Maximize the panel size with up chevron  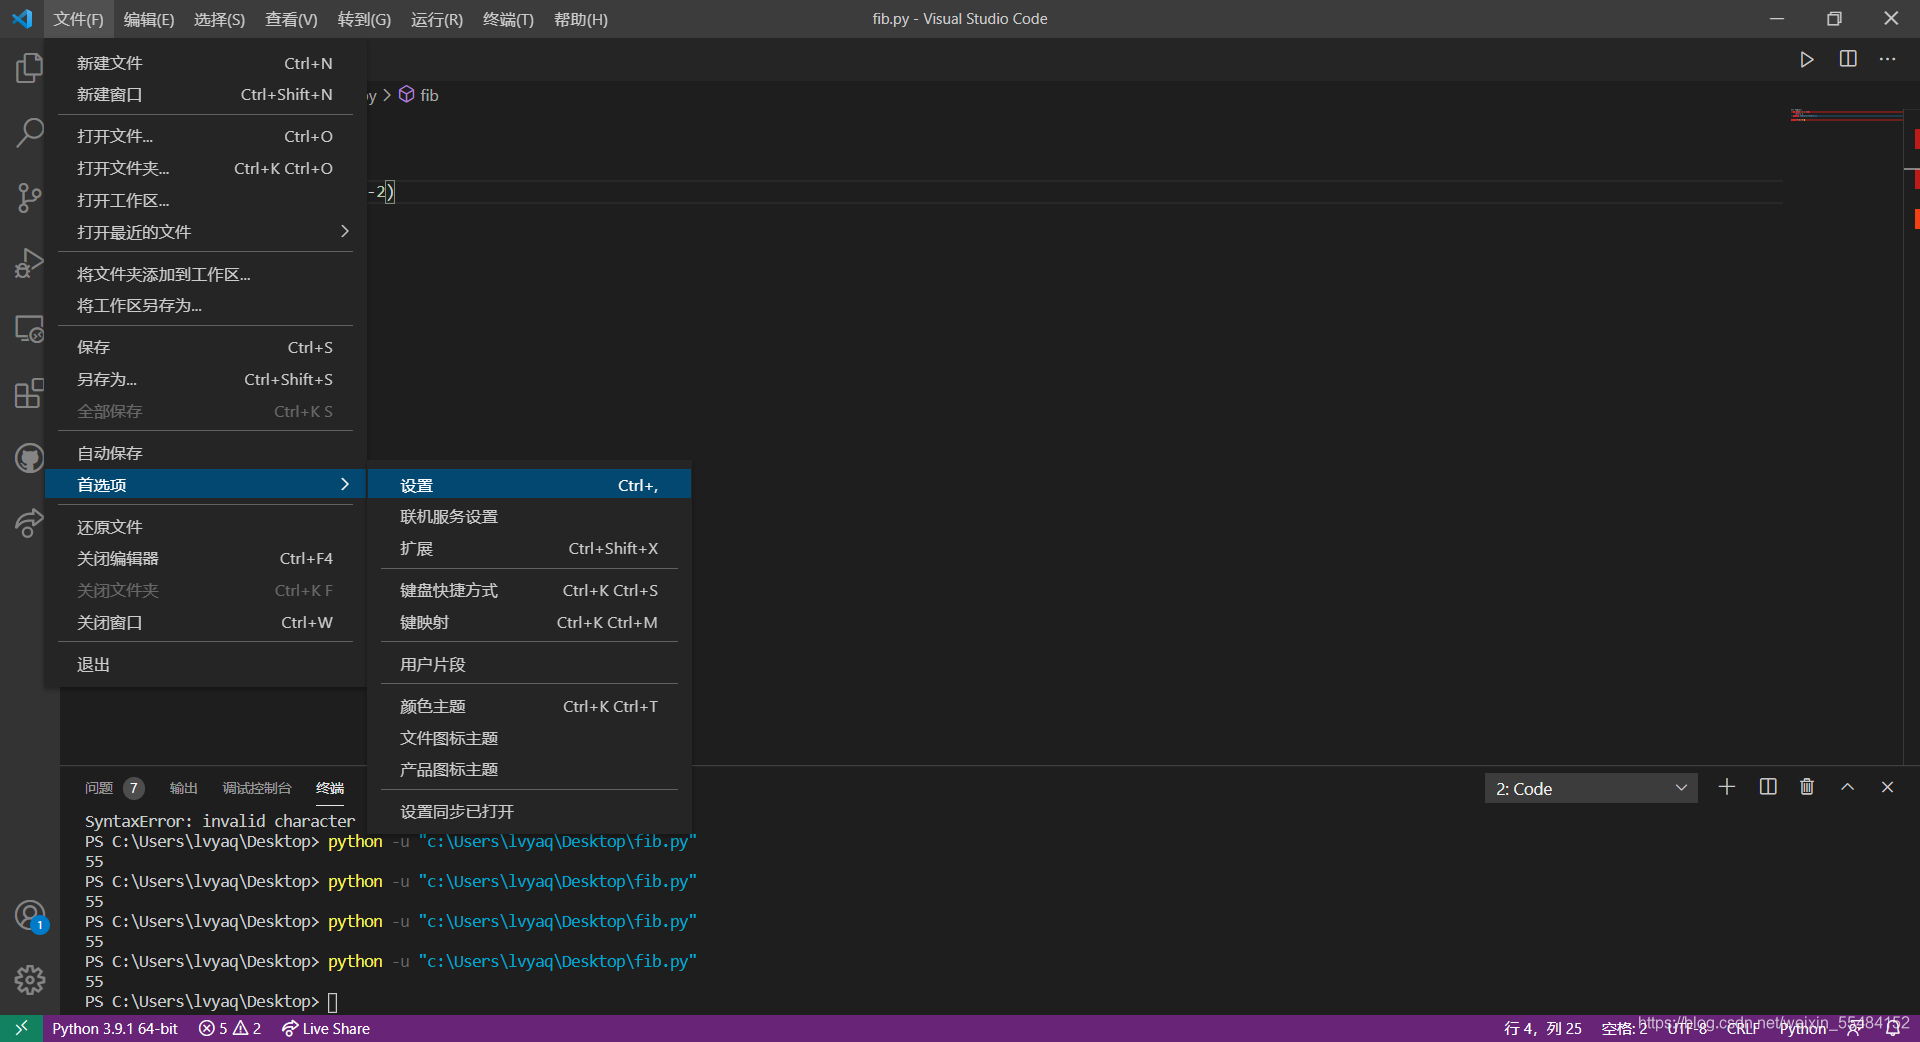(x=1848, y=788)
